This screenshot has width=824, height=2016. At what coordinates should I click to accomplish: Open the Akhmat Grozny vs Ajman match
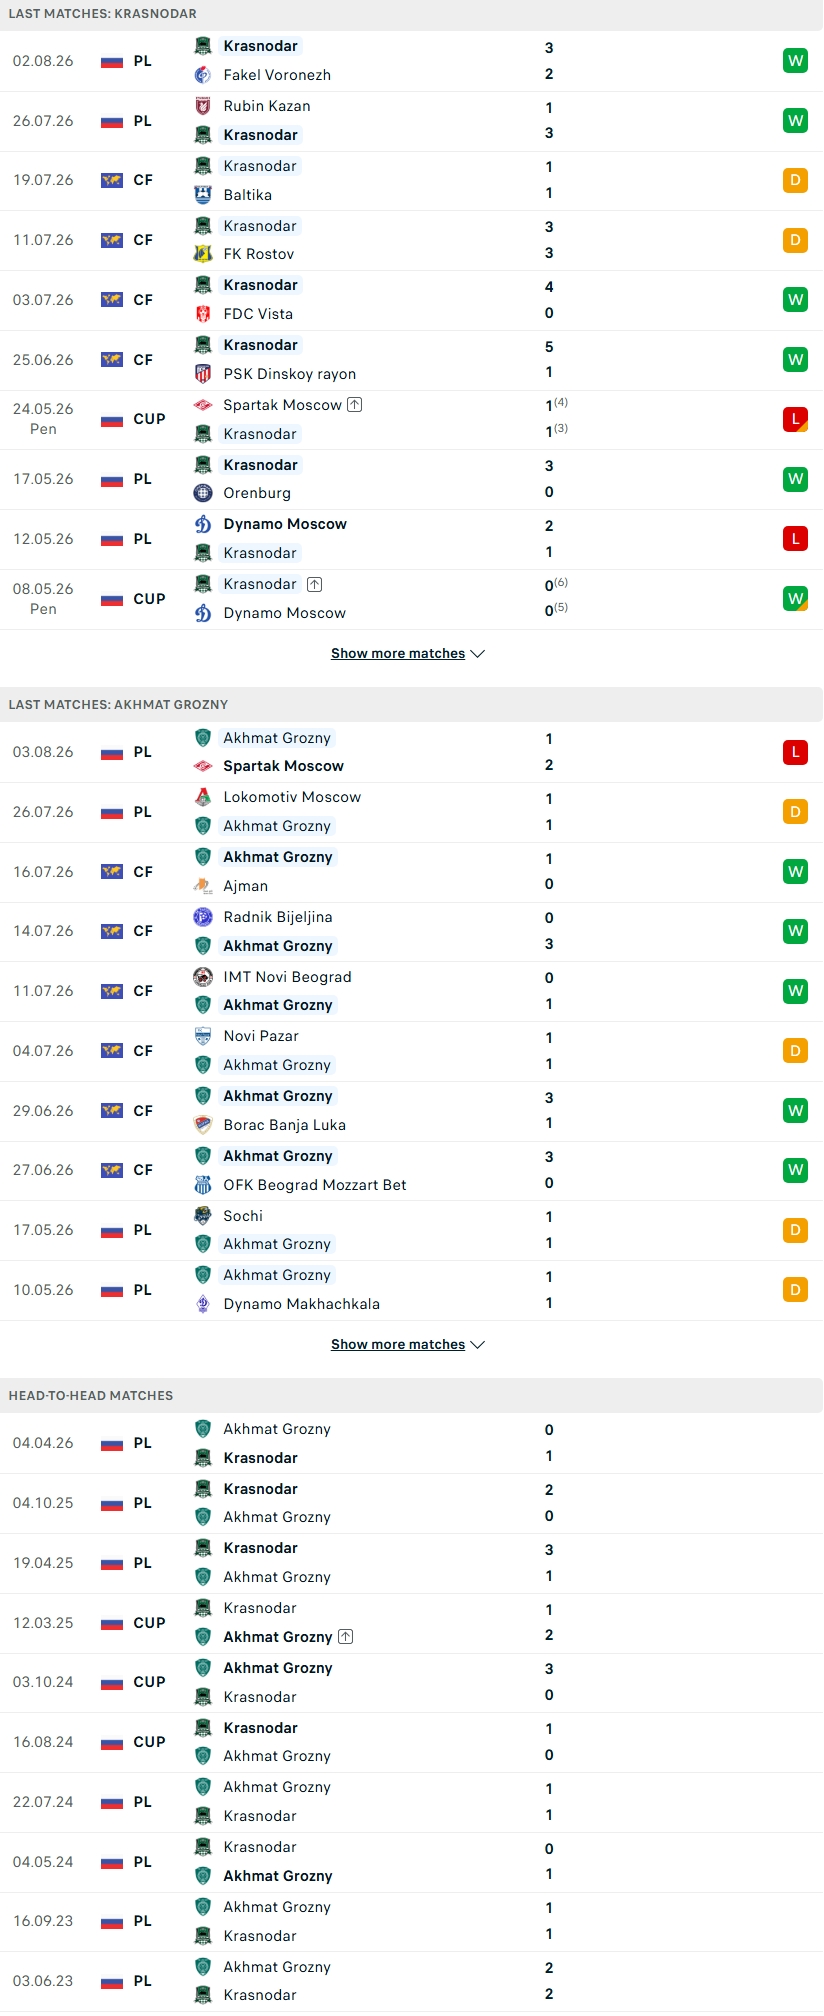[412, 872]
